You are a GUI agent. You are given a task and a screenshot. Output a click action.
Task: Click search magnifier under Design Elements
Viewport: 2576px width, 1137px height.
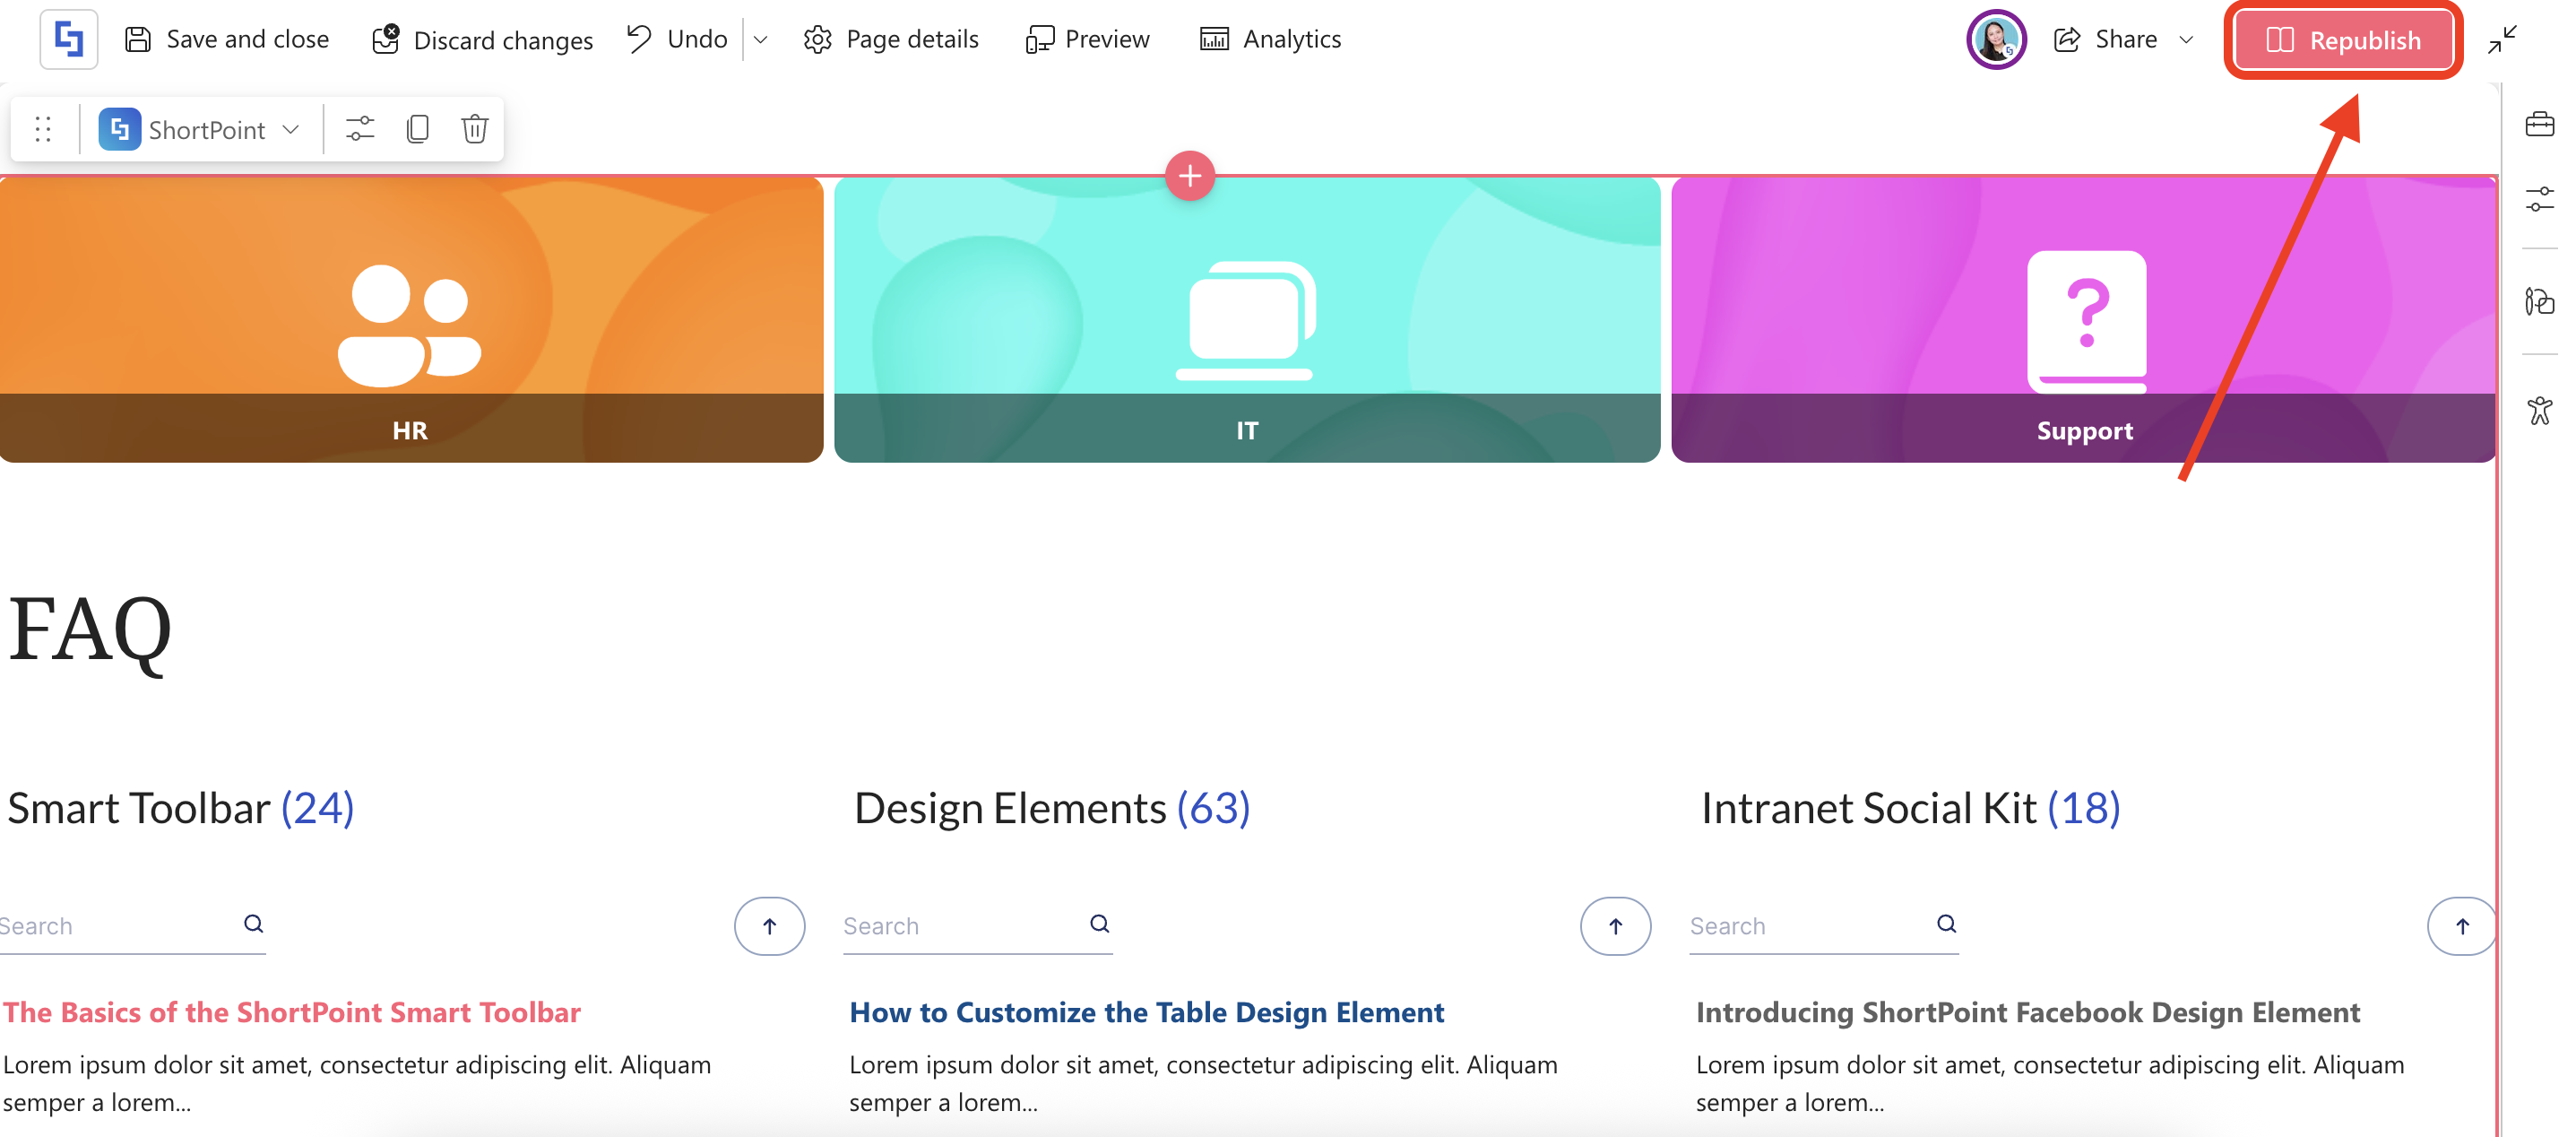tap(1100, 924)
